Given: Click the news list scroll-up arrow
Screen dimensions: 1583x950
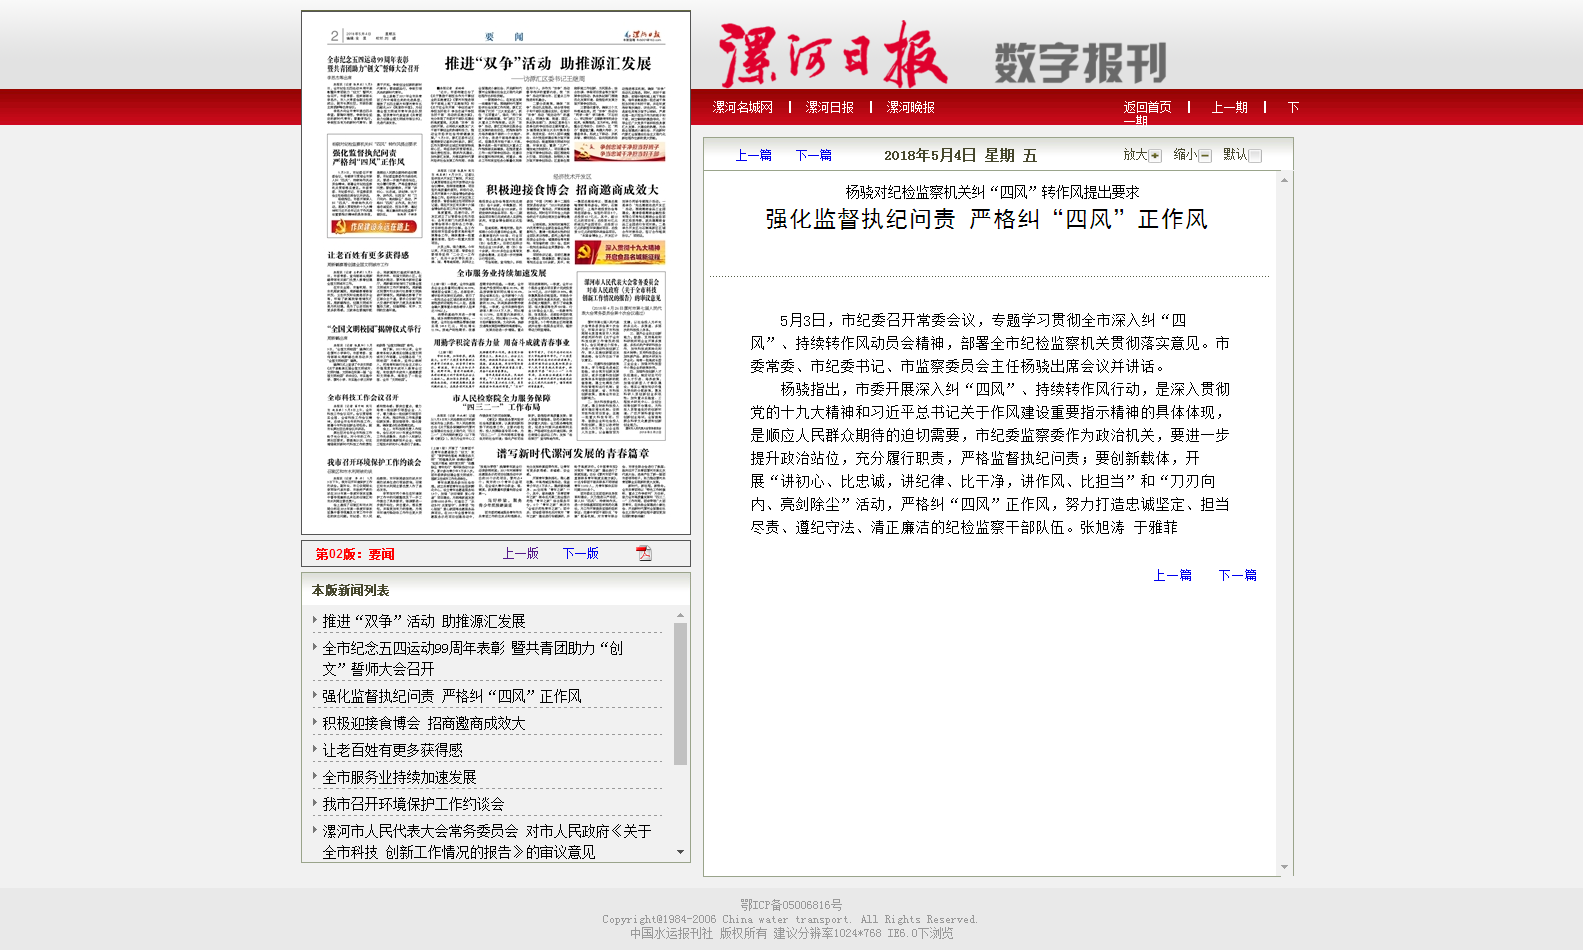Looking at the screenshot, I should pyautogui.click(x=680, y=615).
